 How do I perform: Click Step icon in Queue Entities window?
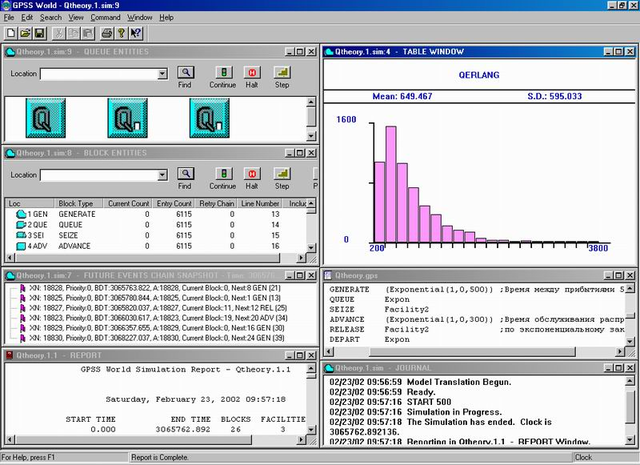(x=282, y=73)
